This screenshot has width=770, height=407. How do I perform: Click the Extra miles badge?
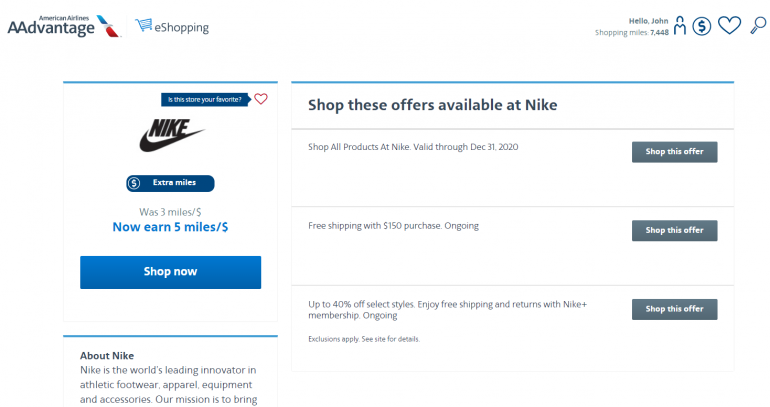(x=170, y=183)
